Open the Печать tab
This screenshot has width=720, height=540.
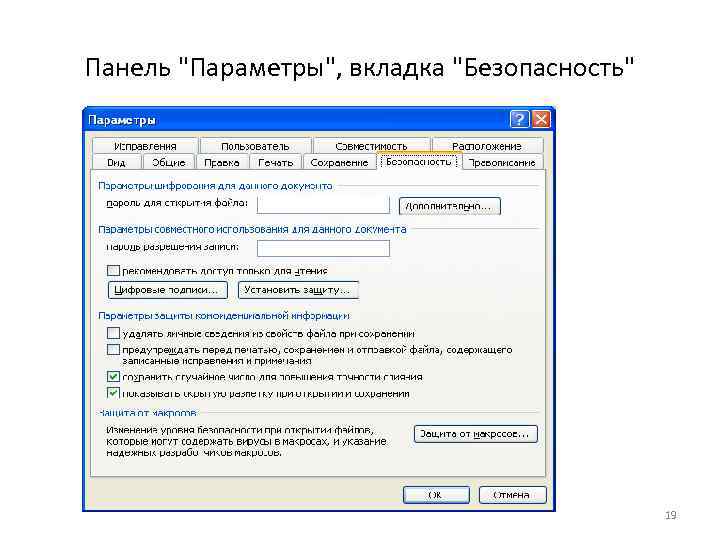pyautogui.click(x=276, y=163)
